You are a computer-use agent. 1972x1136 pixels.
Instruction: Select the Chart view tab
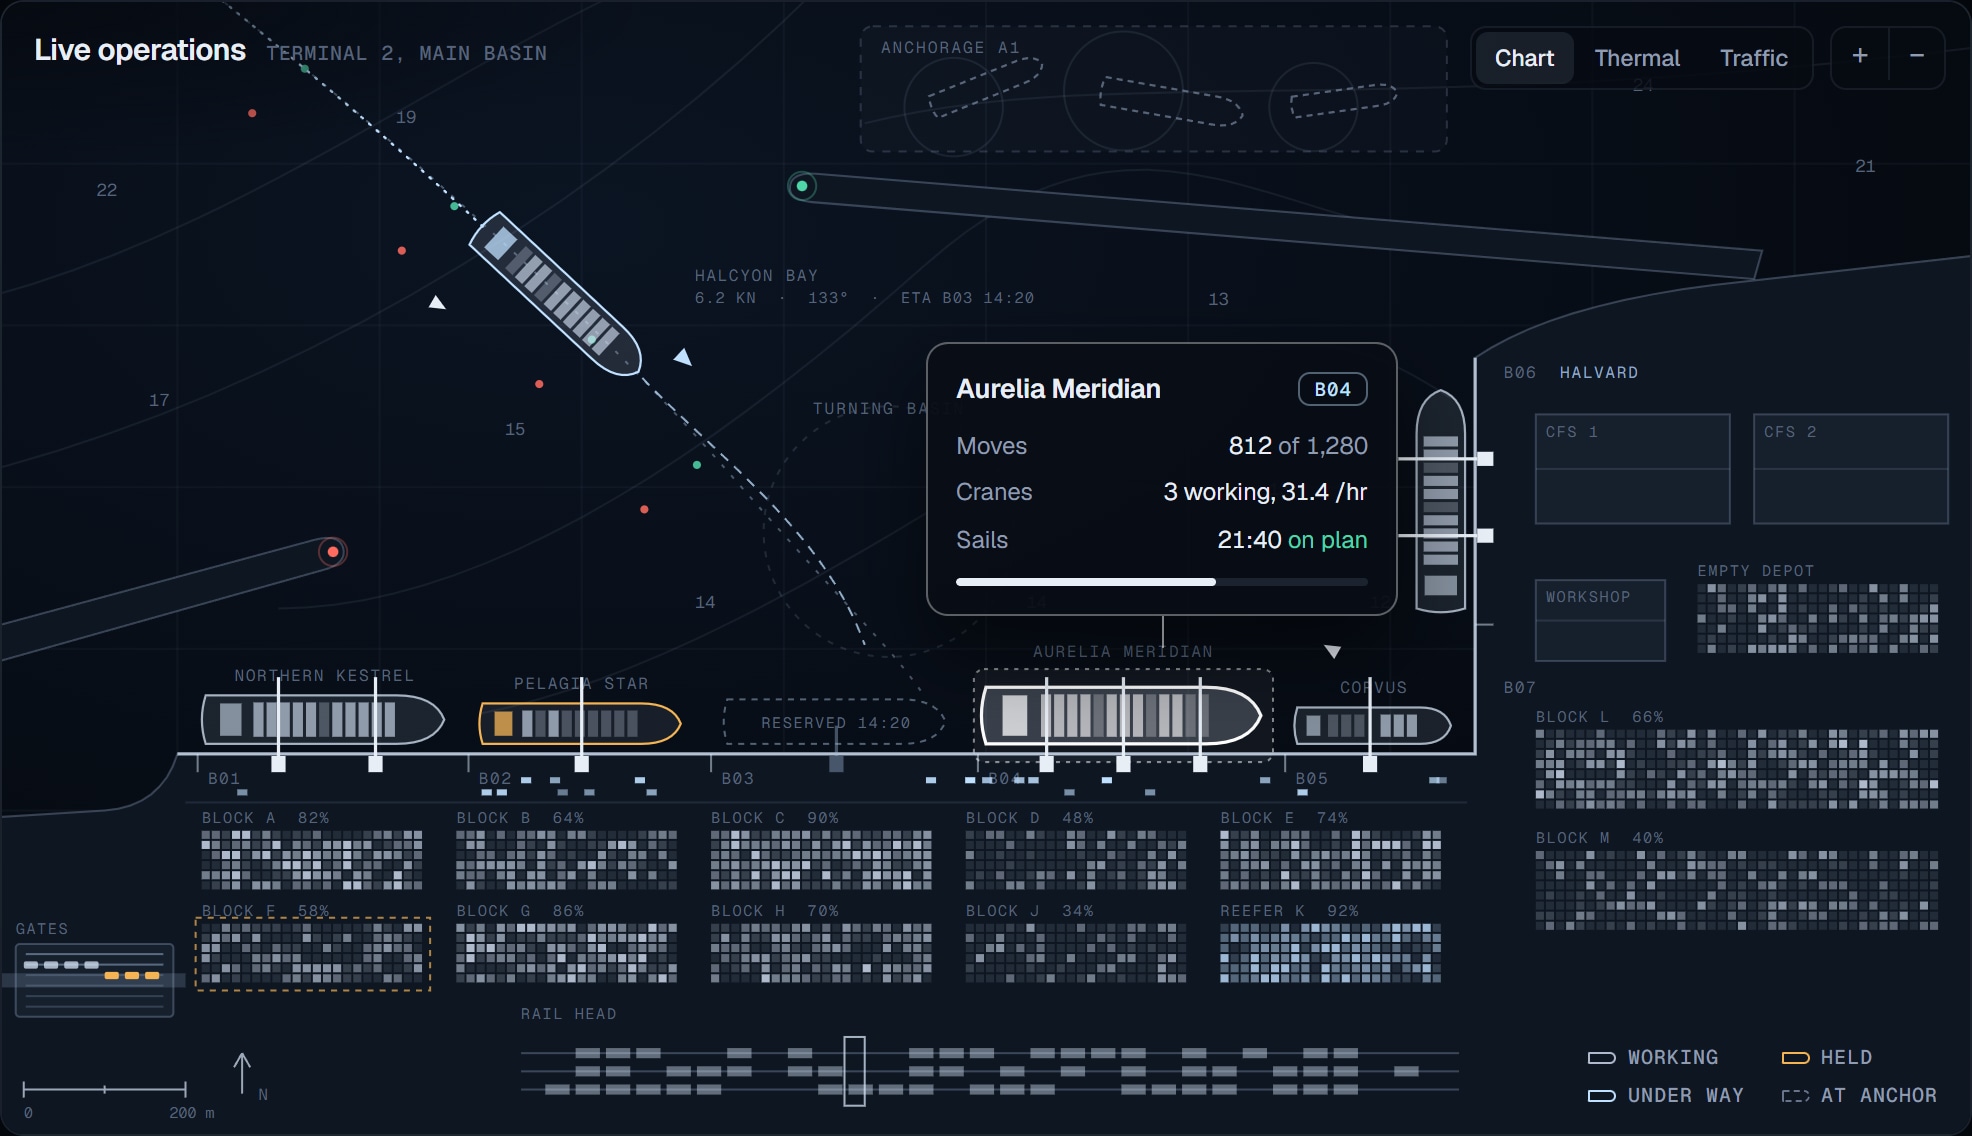[x=1524, y=58]
